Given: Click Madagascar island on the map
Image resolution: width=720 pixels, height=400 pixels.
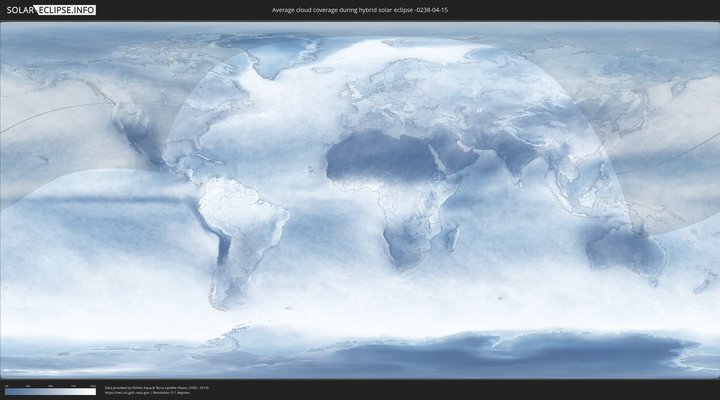Looking at the screenshot, I should (453, 238).
